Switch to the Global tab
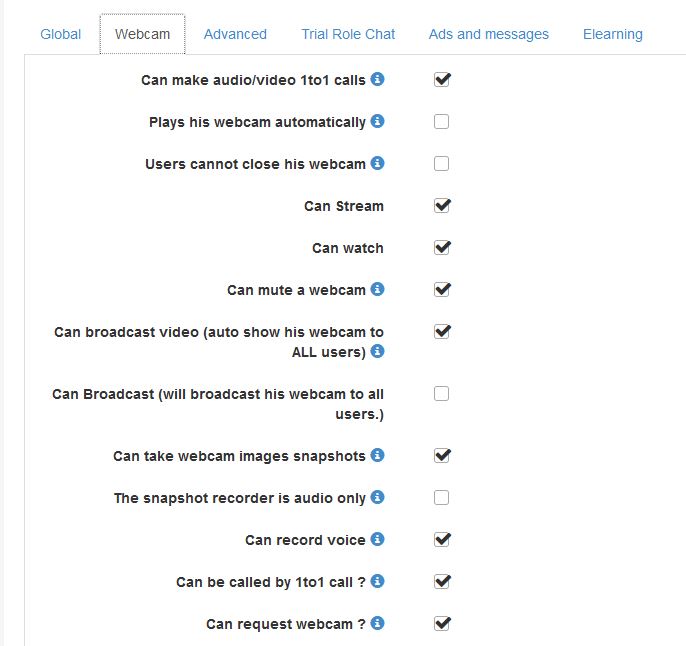 click(x=61, y=34)
